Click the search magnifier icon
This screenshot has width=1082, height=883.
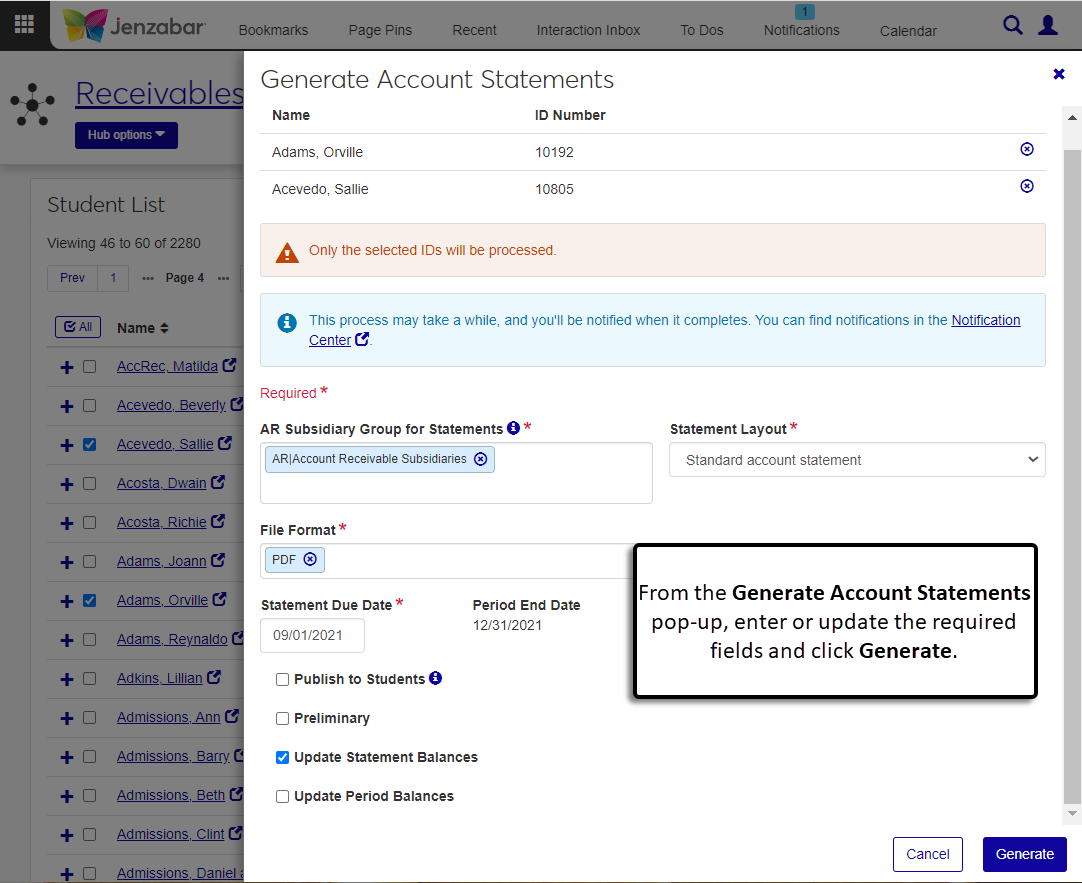tap(1013, 26)
